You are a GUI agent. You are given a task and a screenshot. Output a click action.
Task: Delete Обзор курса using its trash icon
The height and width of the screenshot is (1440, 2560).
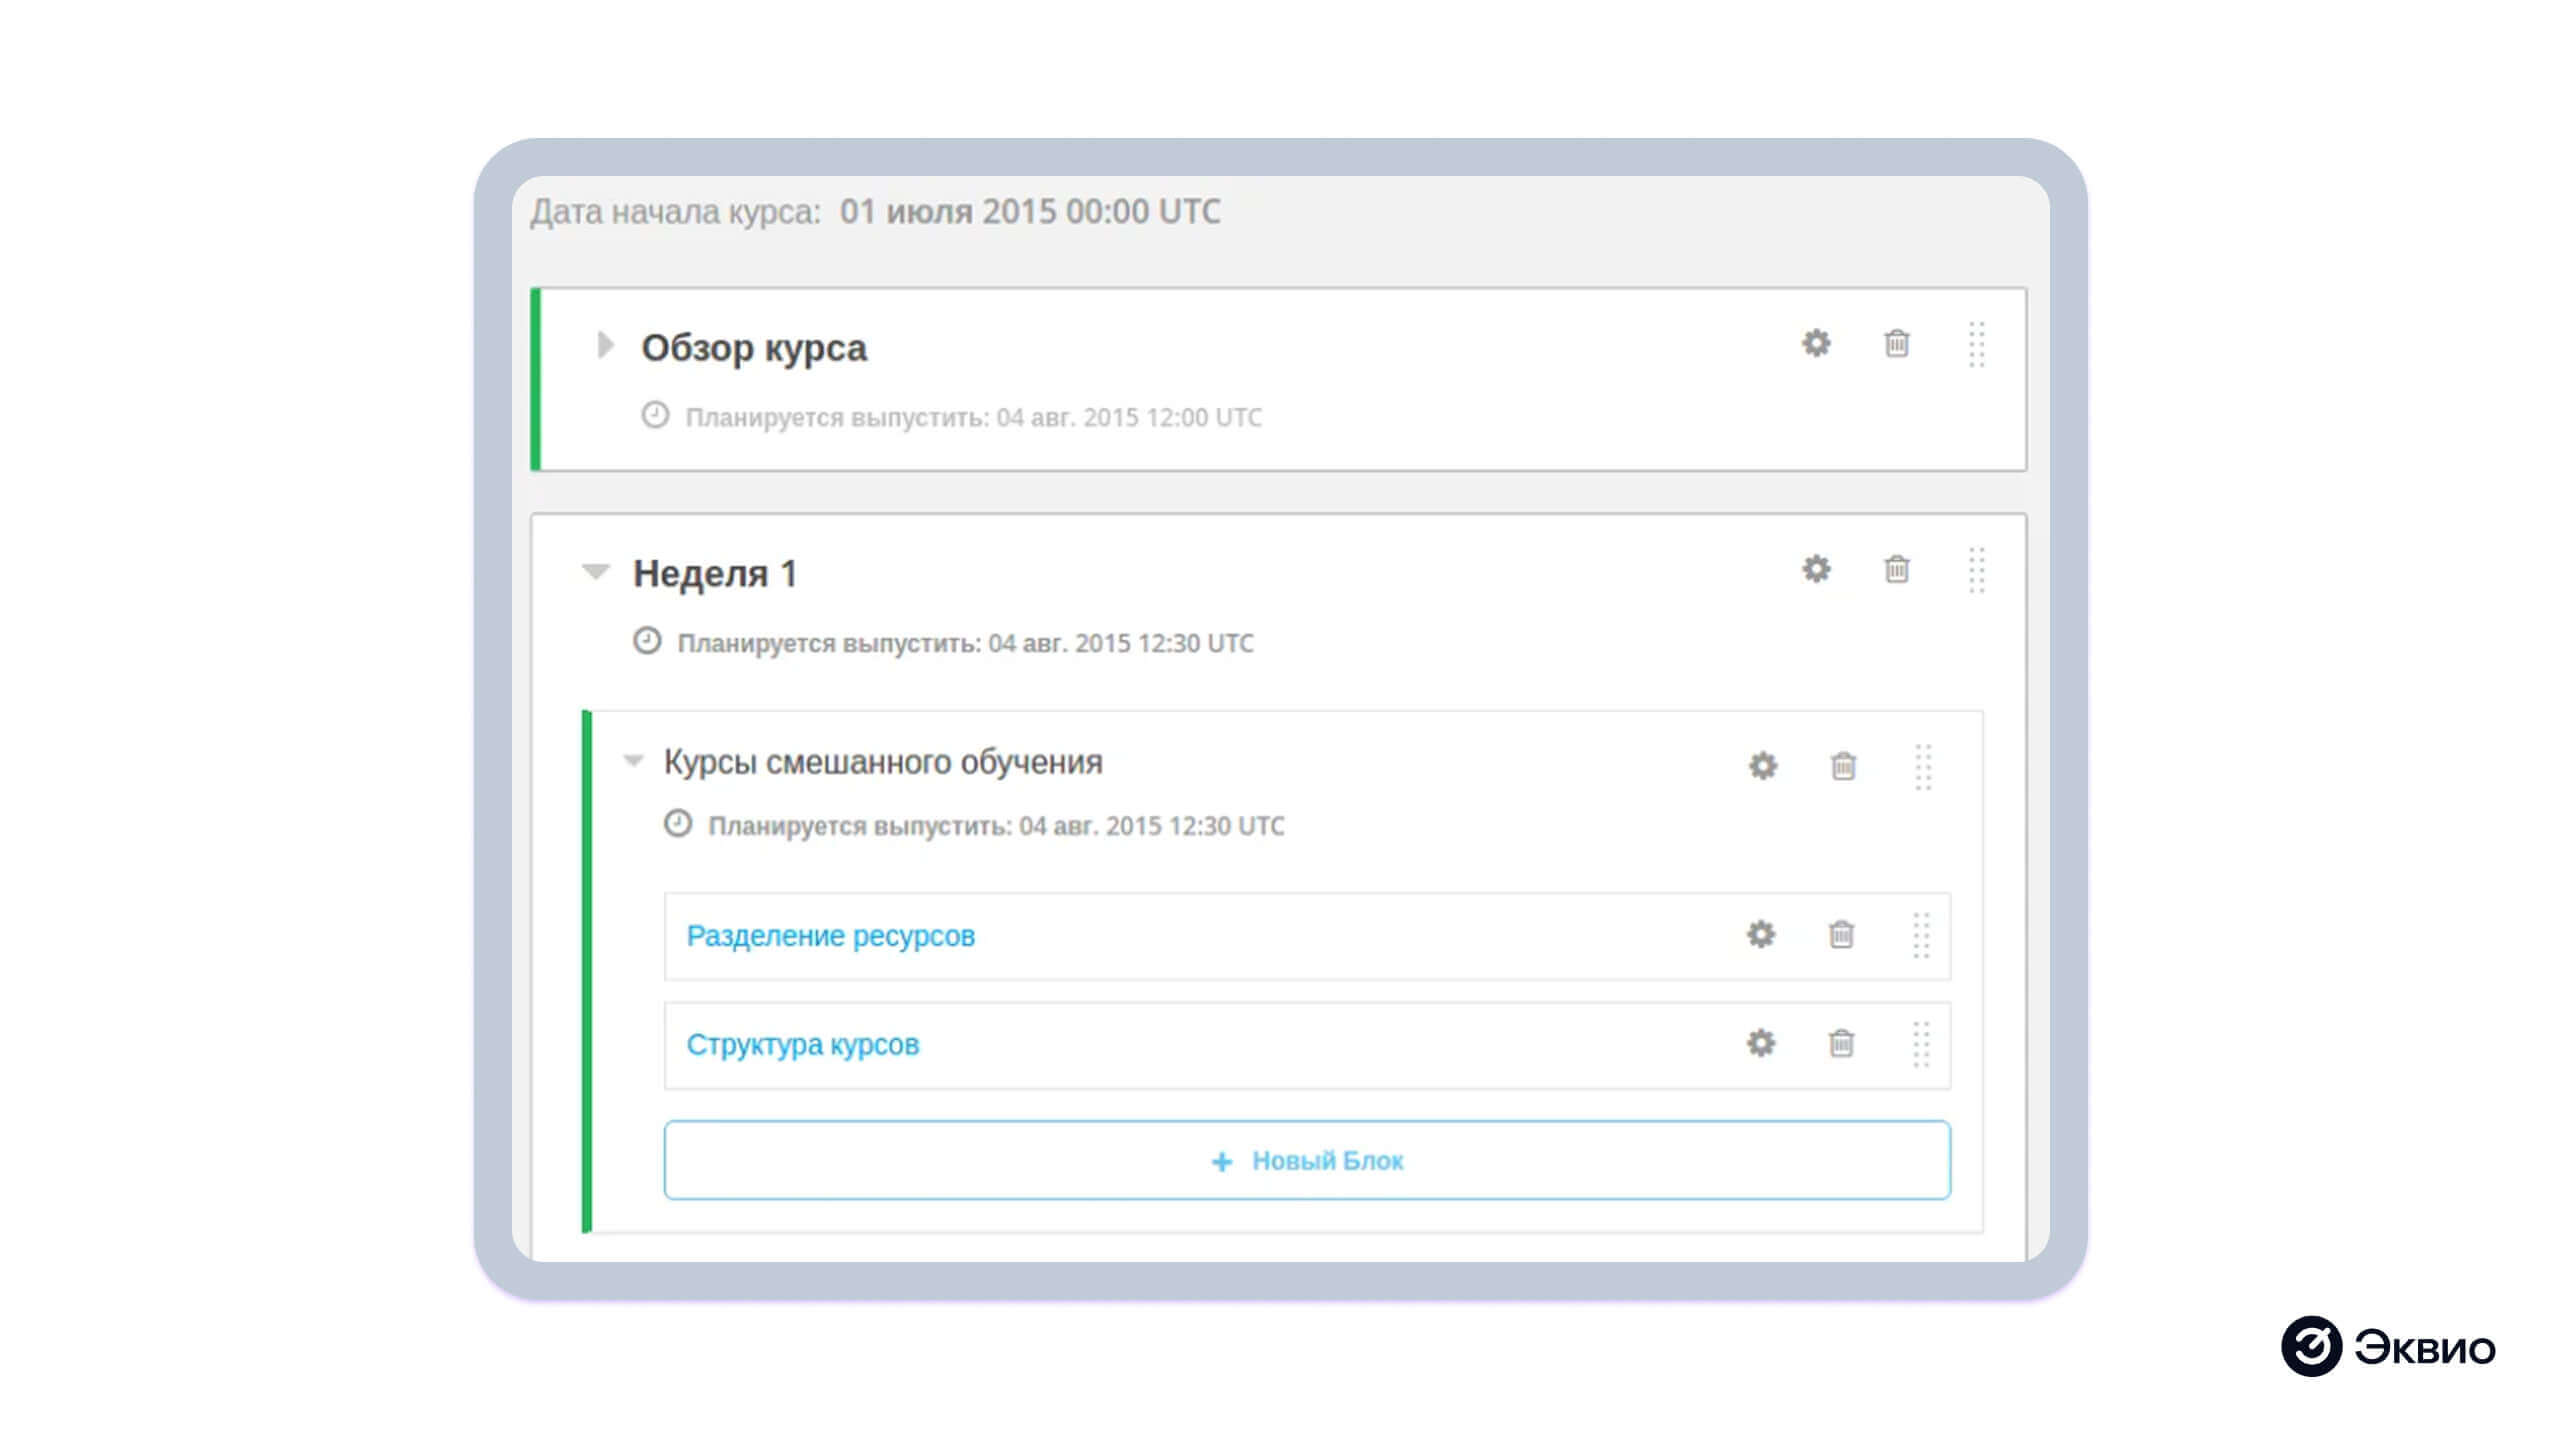coord(1898,344)
